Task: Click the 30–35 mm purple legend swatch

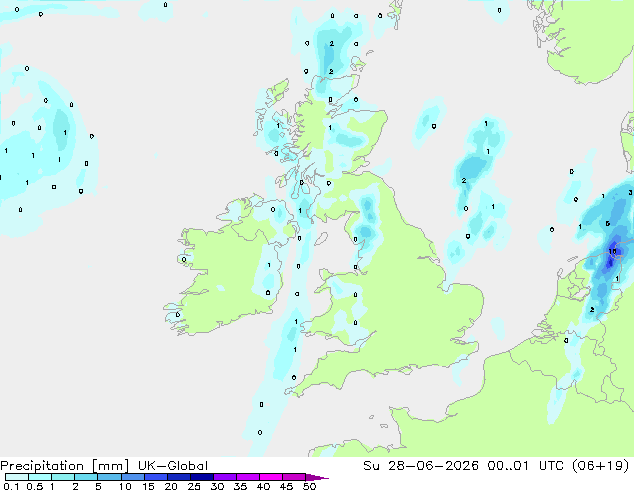Action: click(x=224, y=477)
